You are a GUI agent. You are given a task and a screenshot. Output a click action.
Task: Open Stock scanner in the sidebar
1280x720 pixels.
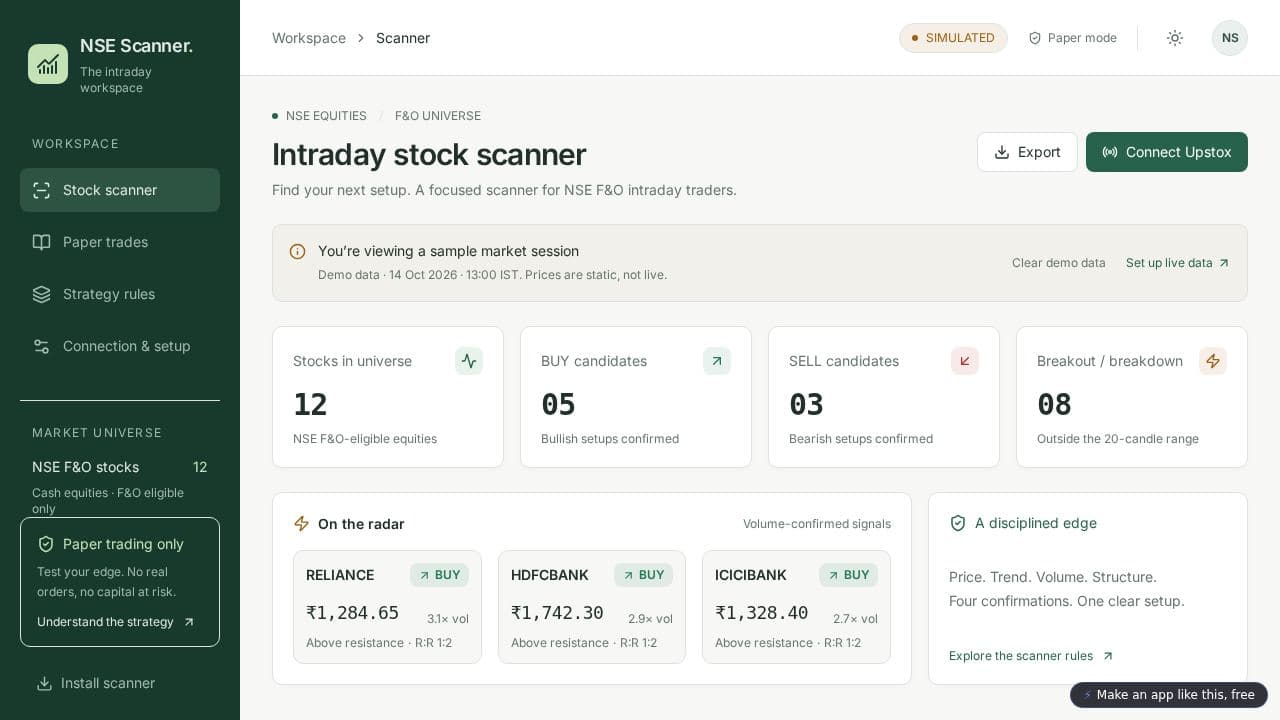coord(120,190)
